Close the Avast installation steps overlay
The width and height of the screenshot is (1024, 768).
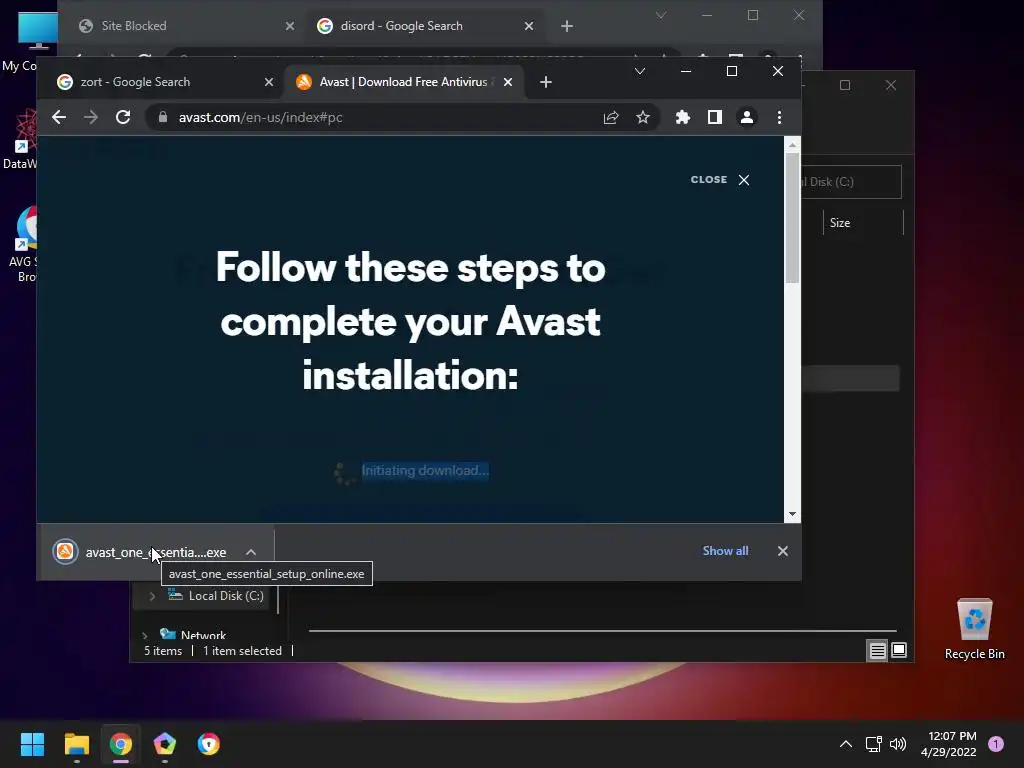pyautogui.click(x=720, y=180)
